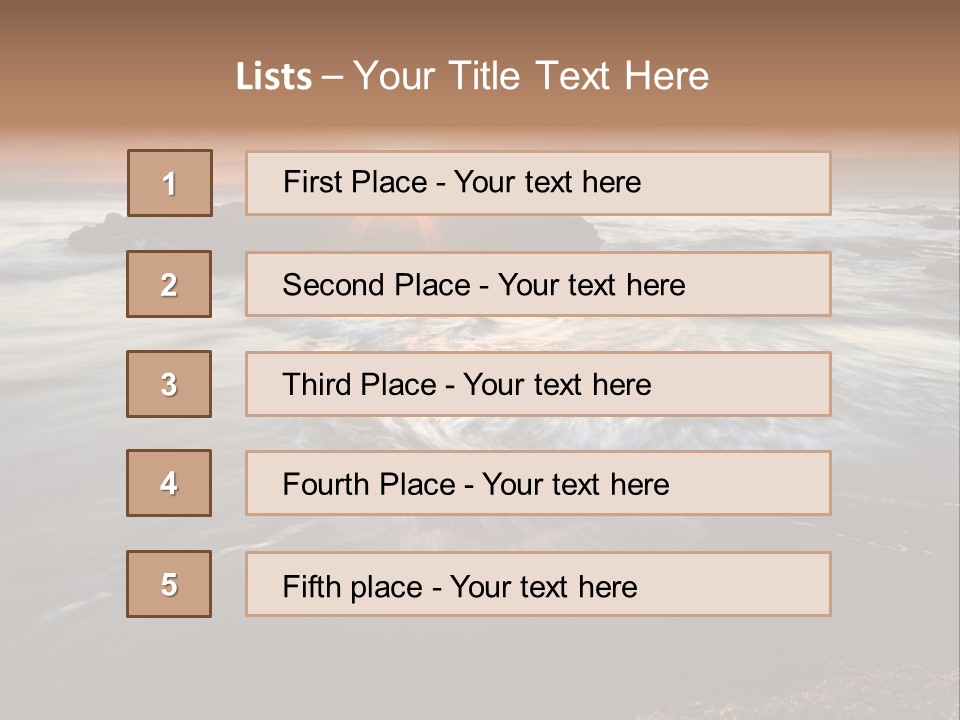This screenshot has height=720, width=960.
Task: Click "Your text here" in the Second Place bar
Action: click(x=591, y=285)
